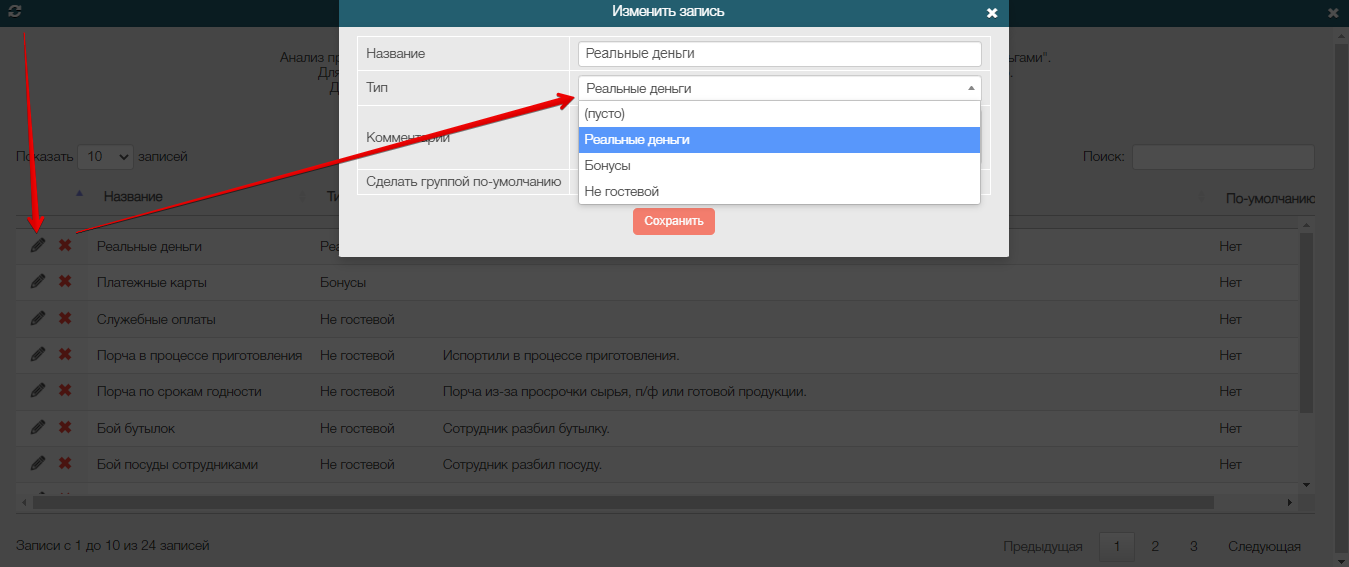Click the refresh icon in the top-left corner
The width and height of the screenshot is (1349, 567).
point(15,12)
